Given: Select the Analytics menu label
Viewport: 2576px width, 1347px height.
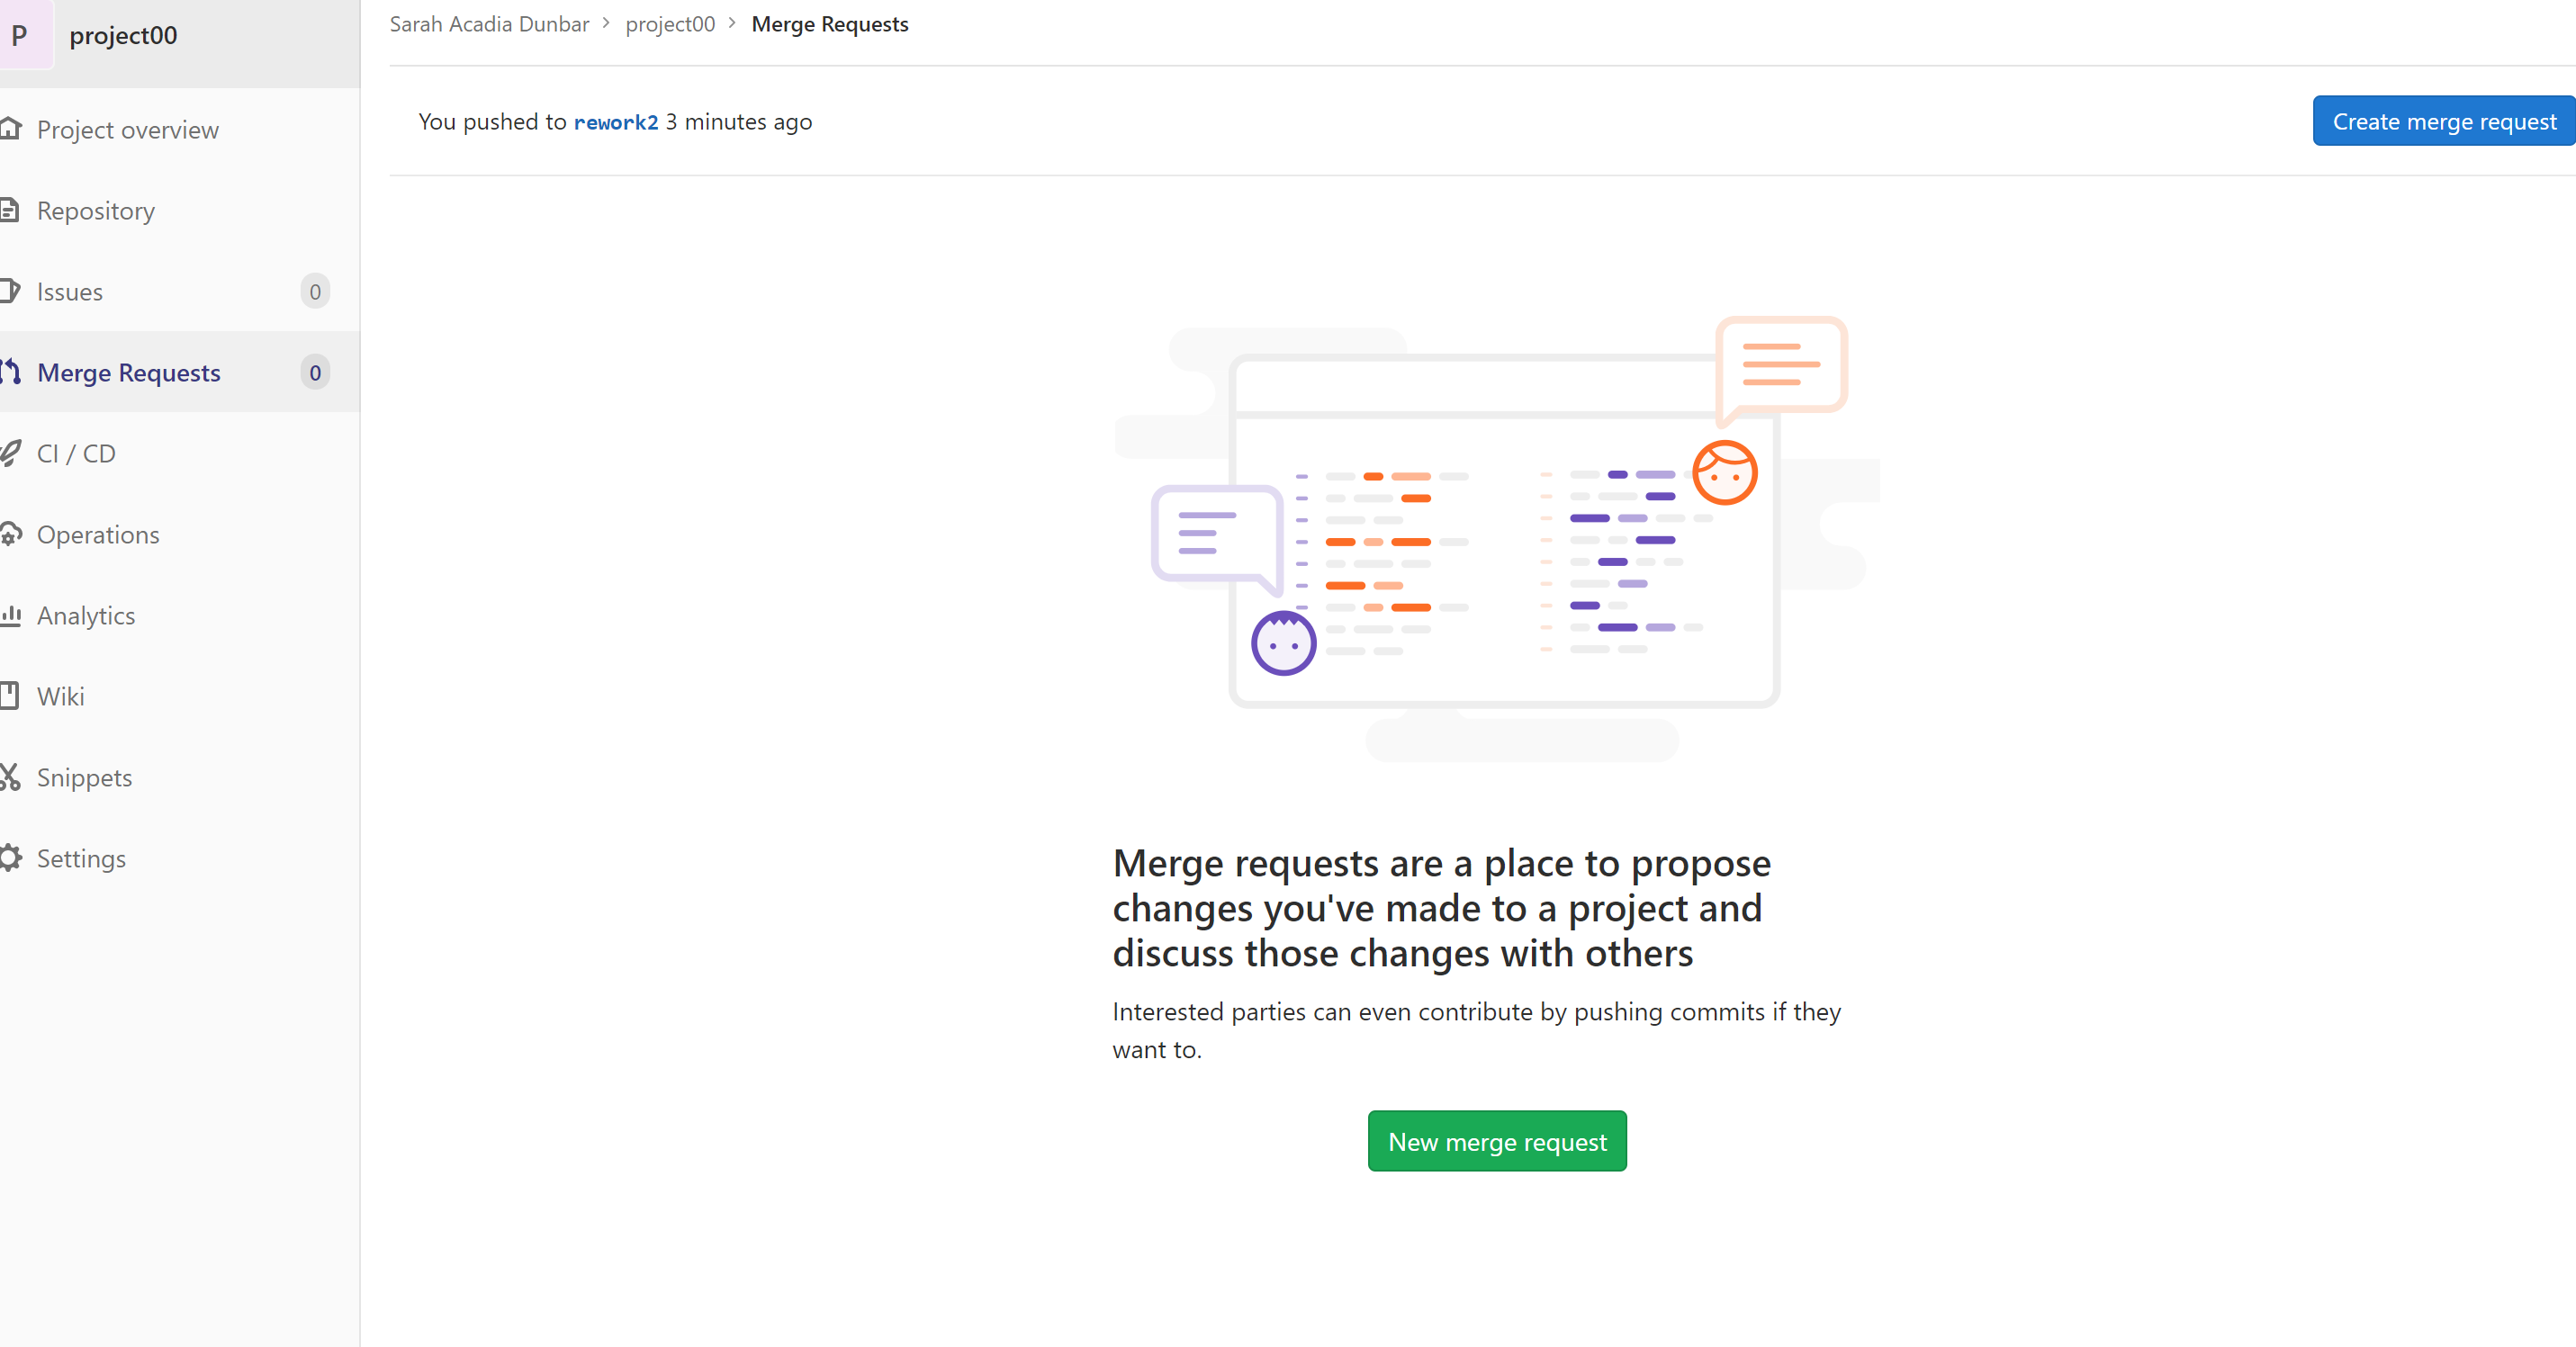Looking at the screenshot, I should (86, 616).
